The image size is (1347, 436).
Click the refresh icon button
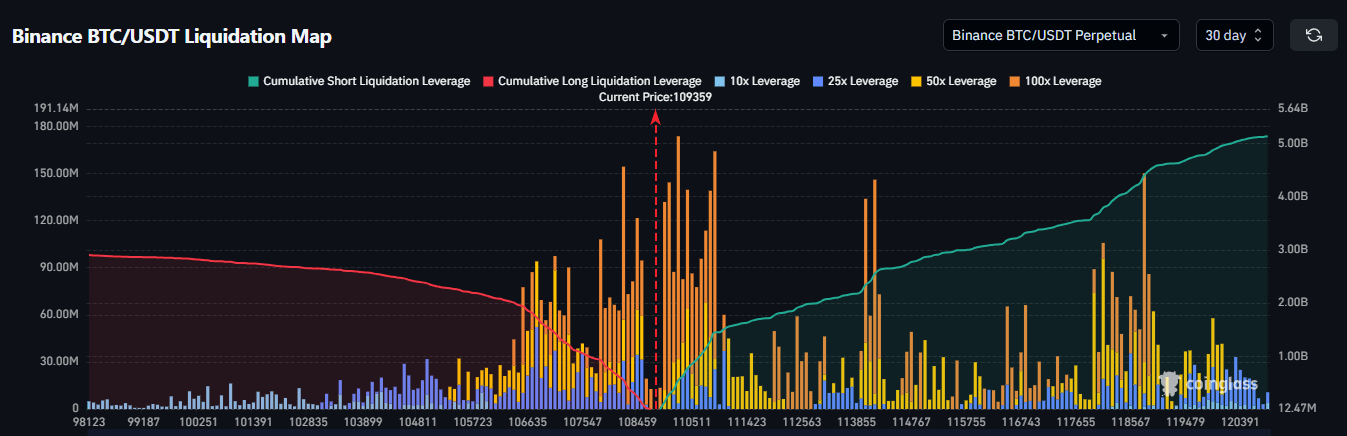coord(1314,35)
